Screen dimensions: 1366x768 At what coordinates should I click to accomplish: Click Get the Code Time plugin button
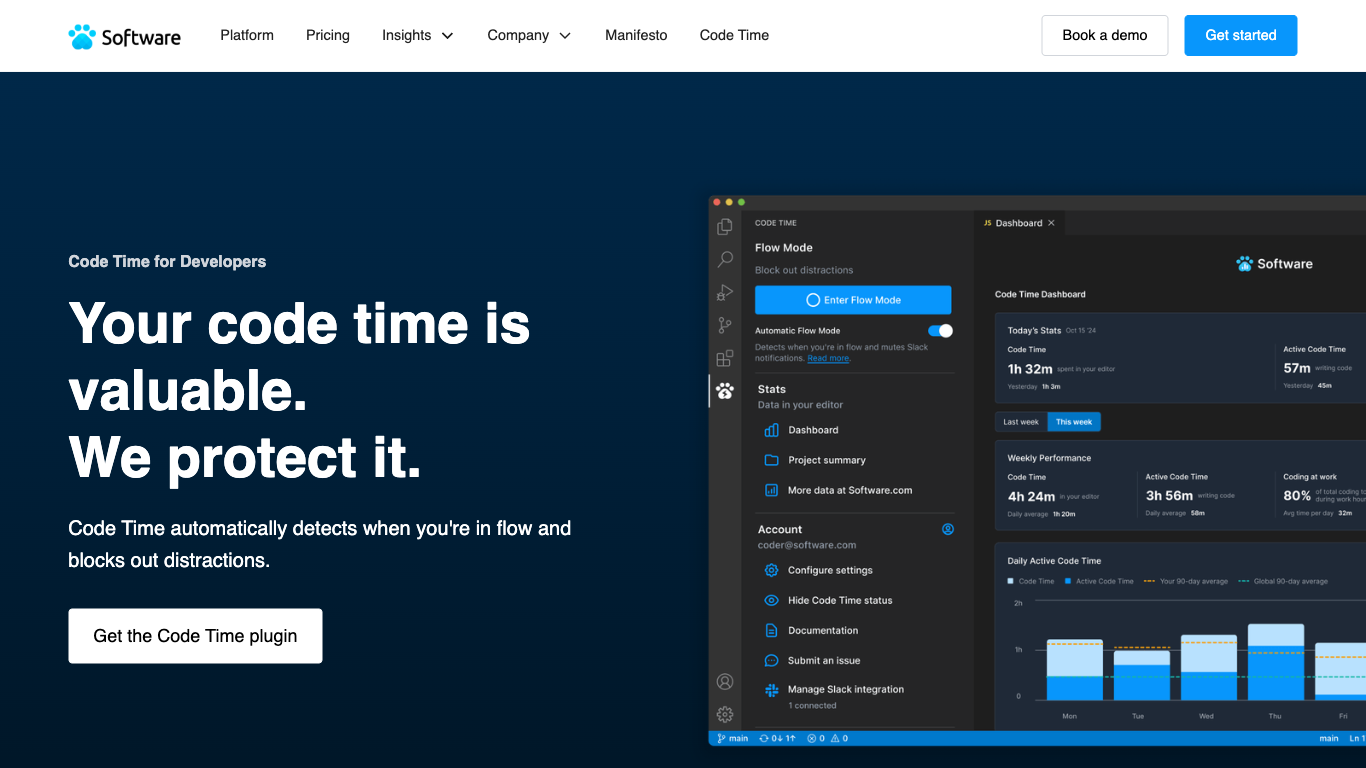click(x=195, y=636)
